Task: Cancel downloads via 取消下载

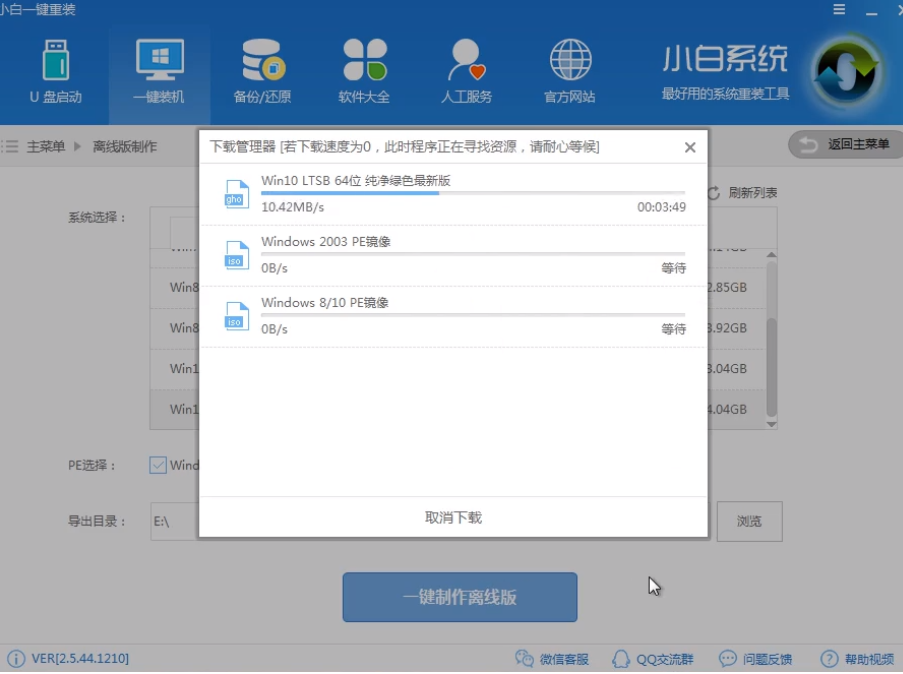Action: click(453, 518)
